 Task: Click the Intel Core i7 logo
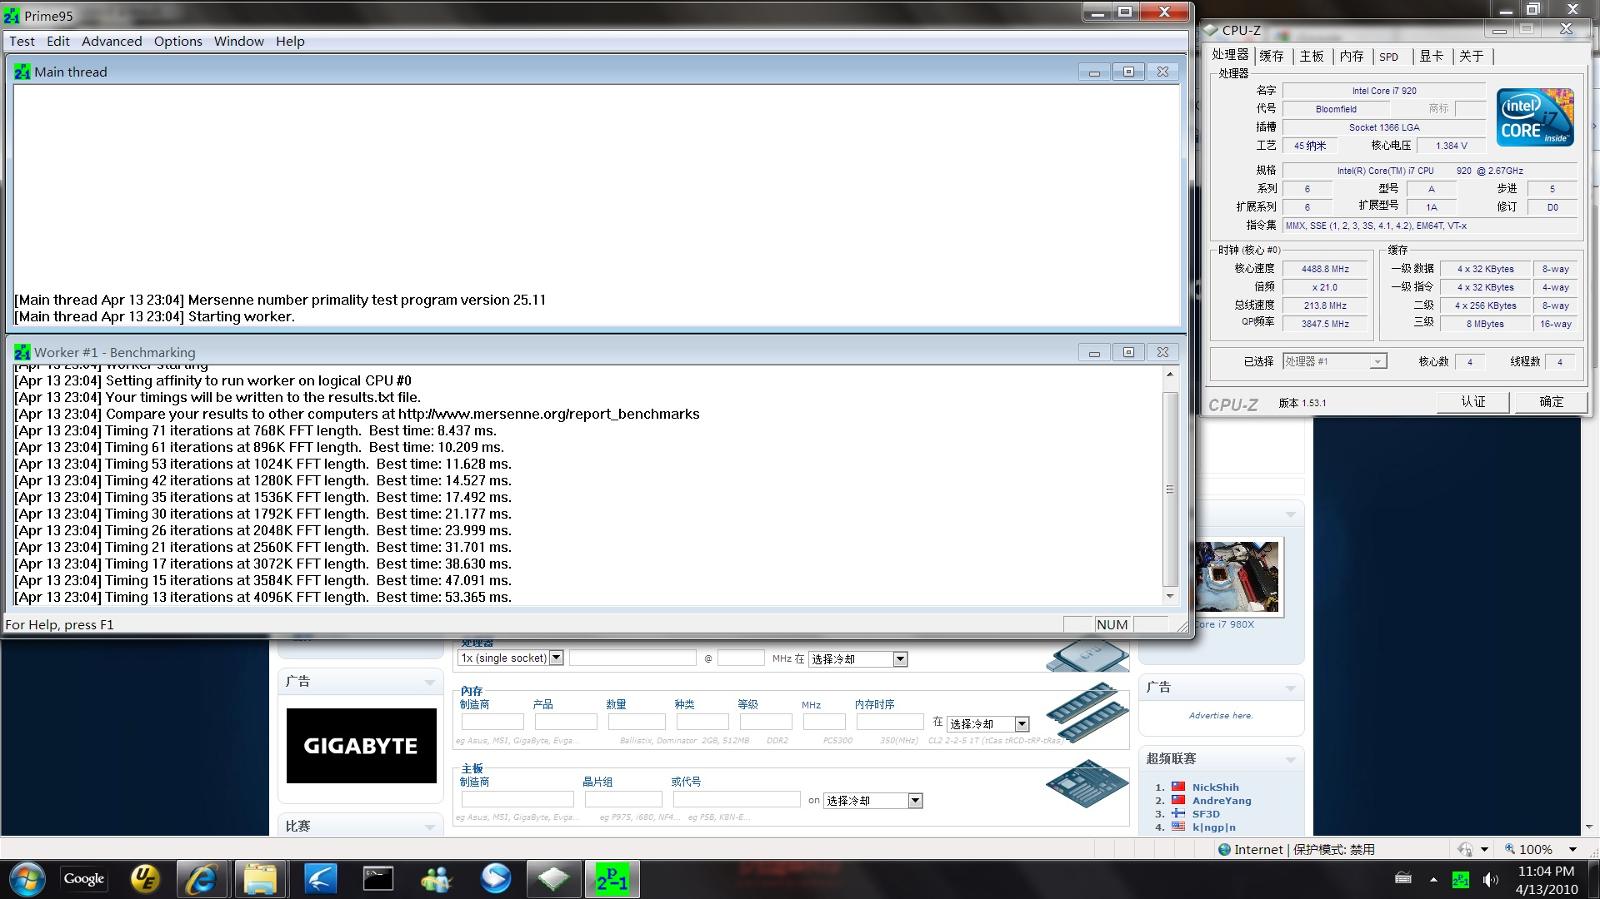[1535, 117]
